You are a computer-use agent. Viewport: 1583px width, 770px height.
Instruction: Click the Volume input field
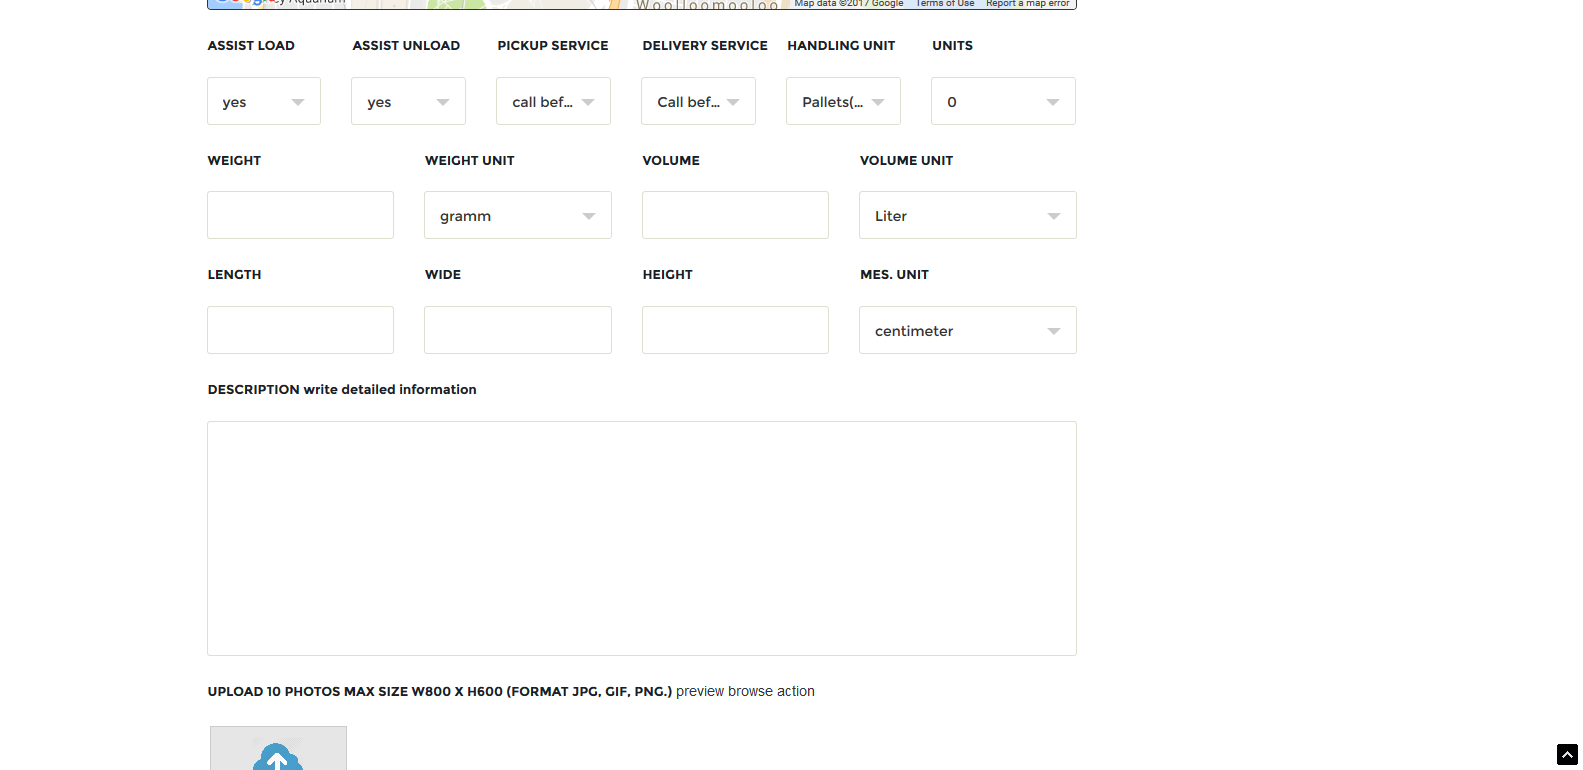[735, 216]
